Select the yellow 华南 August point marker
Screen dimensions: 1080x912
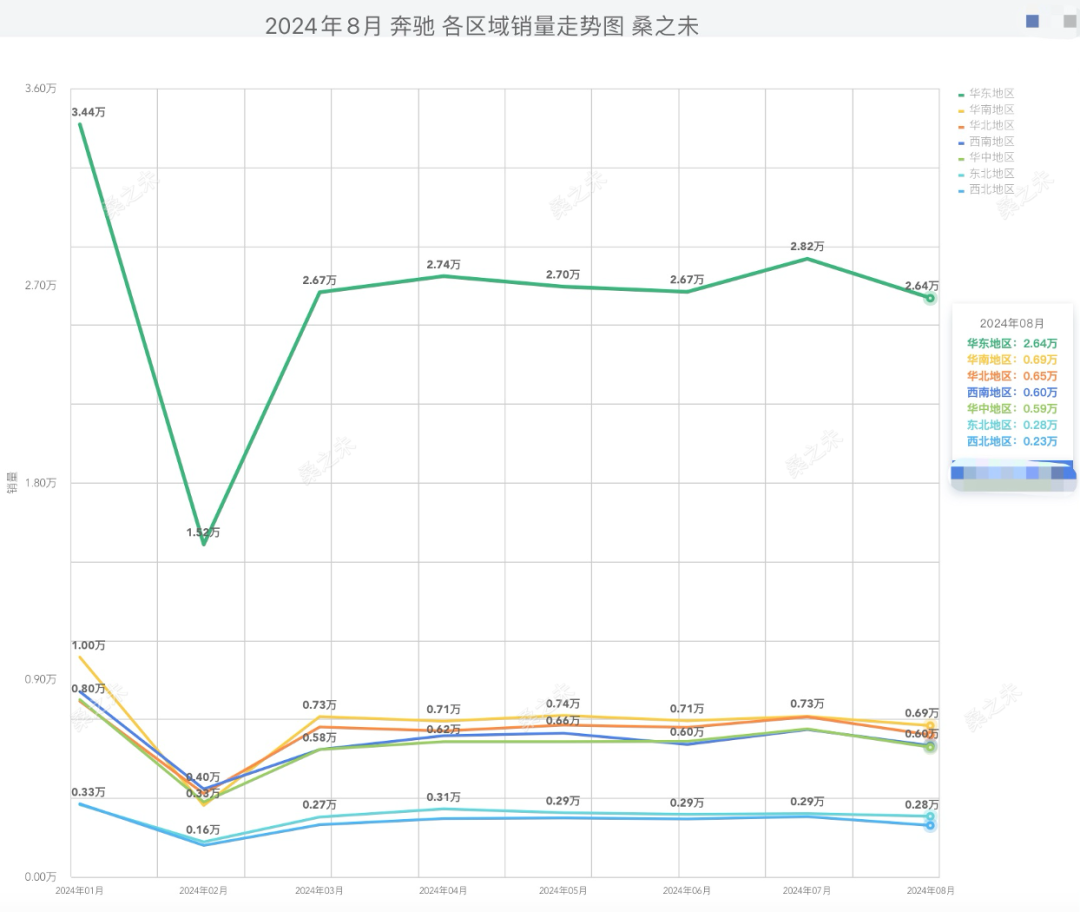pyautogui.click(x=930, y=726)
